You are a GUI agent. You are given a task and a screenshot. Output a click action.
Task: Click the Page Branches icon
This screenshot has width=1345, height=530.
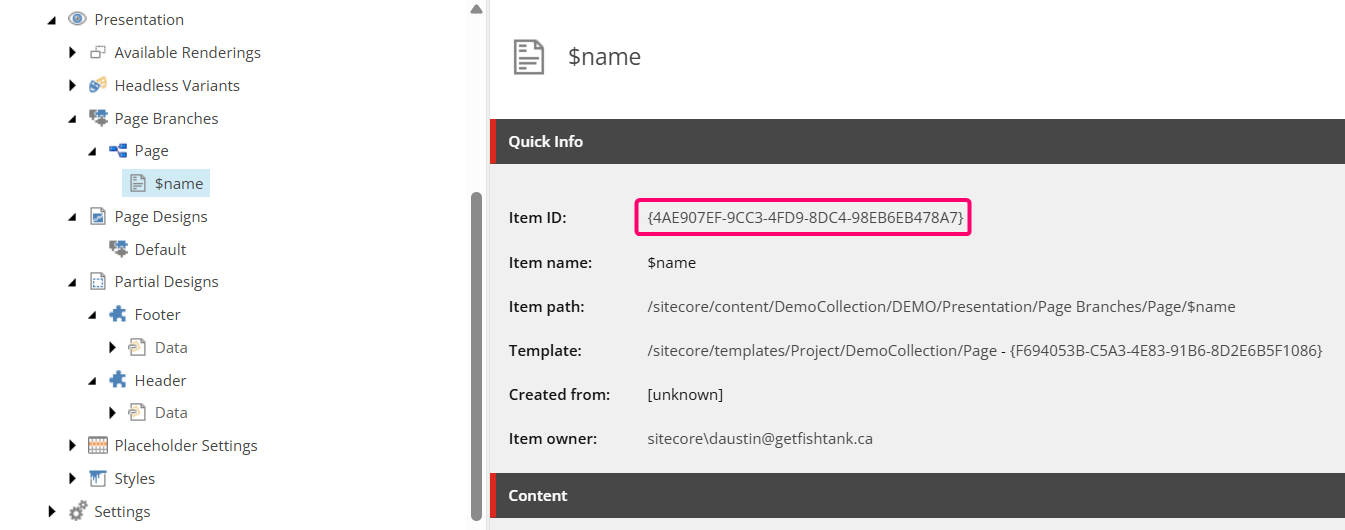[x=98, y=118]
